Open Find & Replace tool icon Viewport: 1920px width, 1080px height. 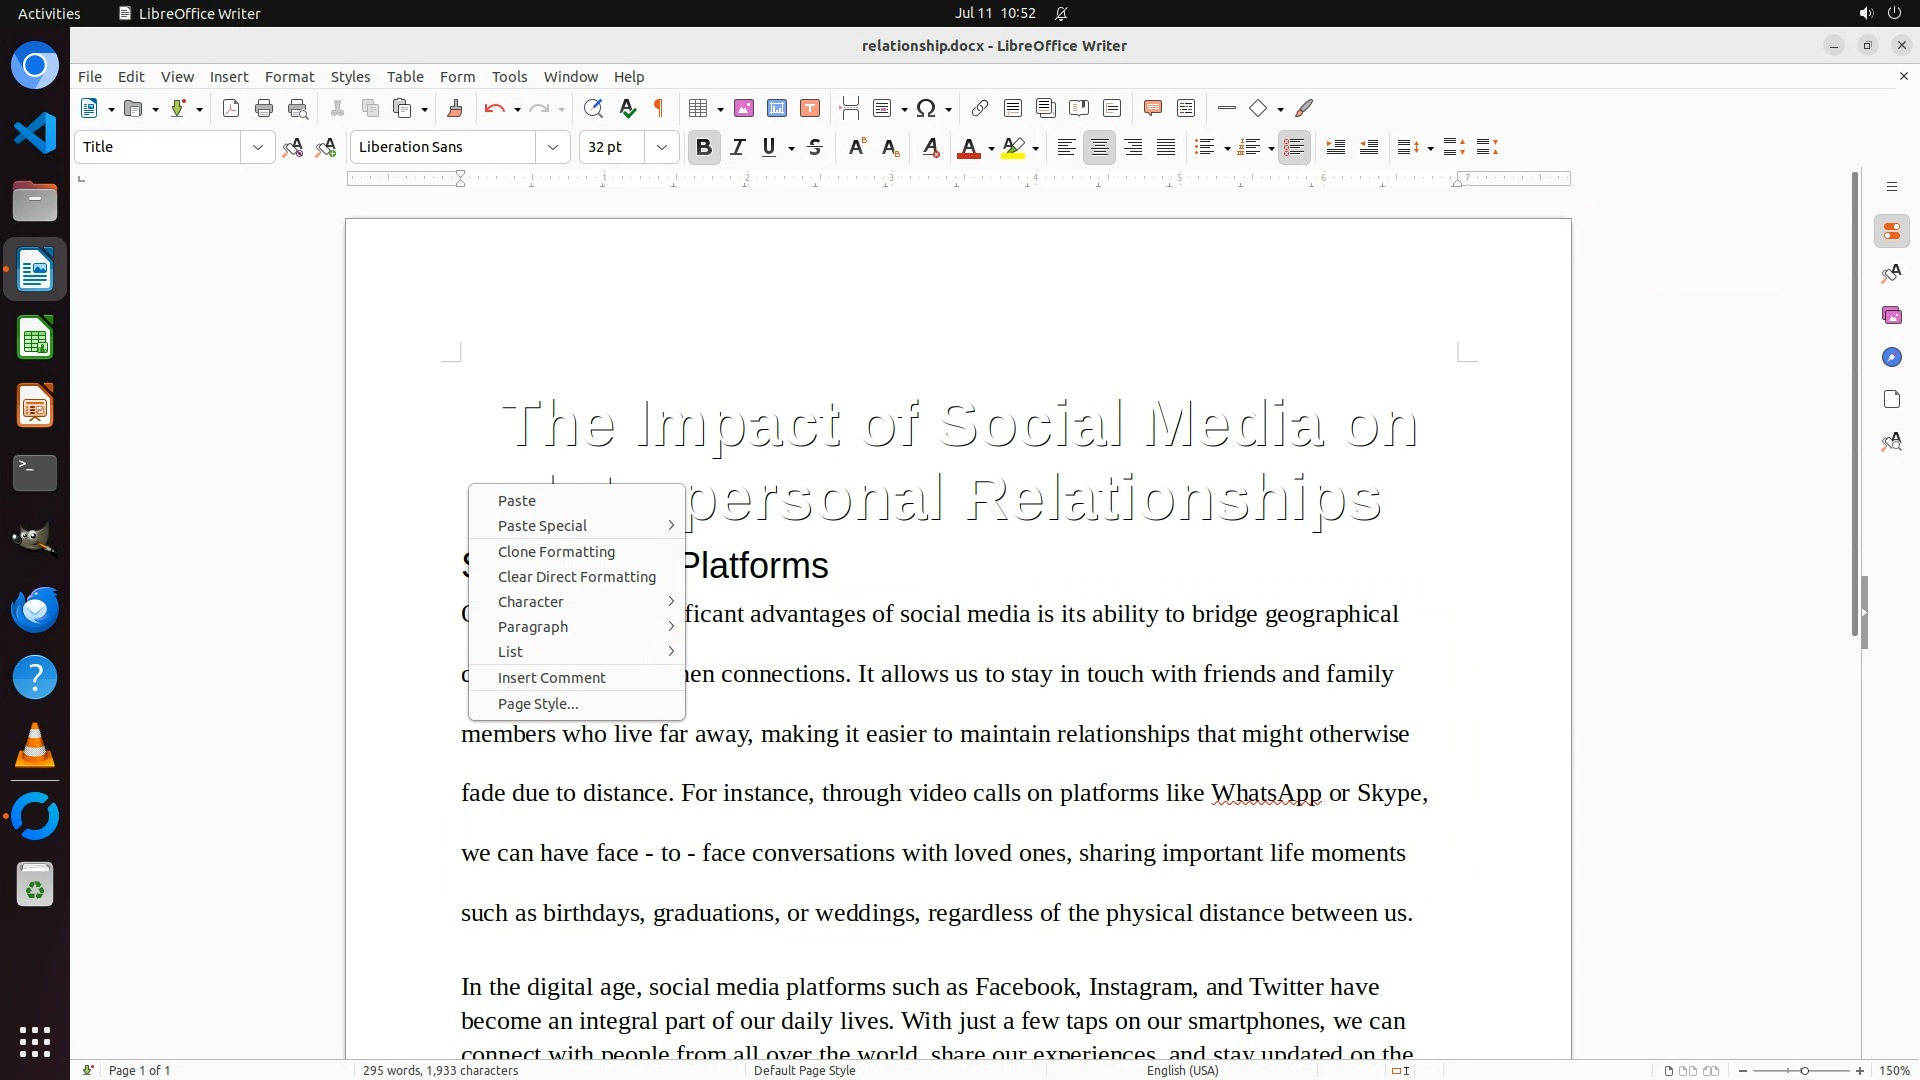coord(593,109)
